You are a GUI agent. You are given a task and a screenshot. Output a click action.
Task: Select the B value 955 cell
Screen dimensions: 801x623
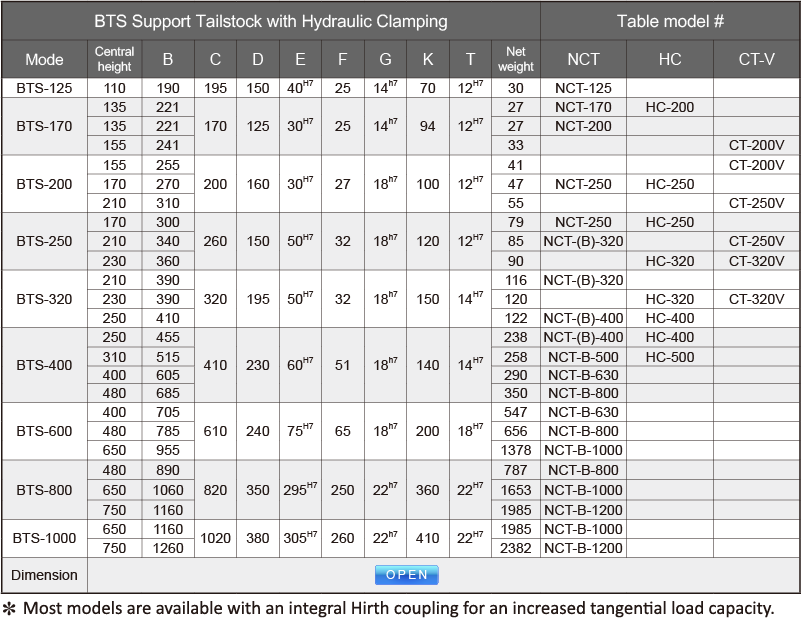point(168,450)
